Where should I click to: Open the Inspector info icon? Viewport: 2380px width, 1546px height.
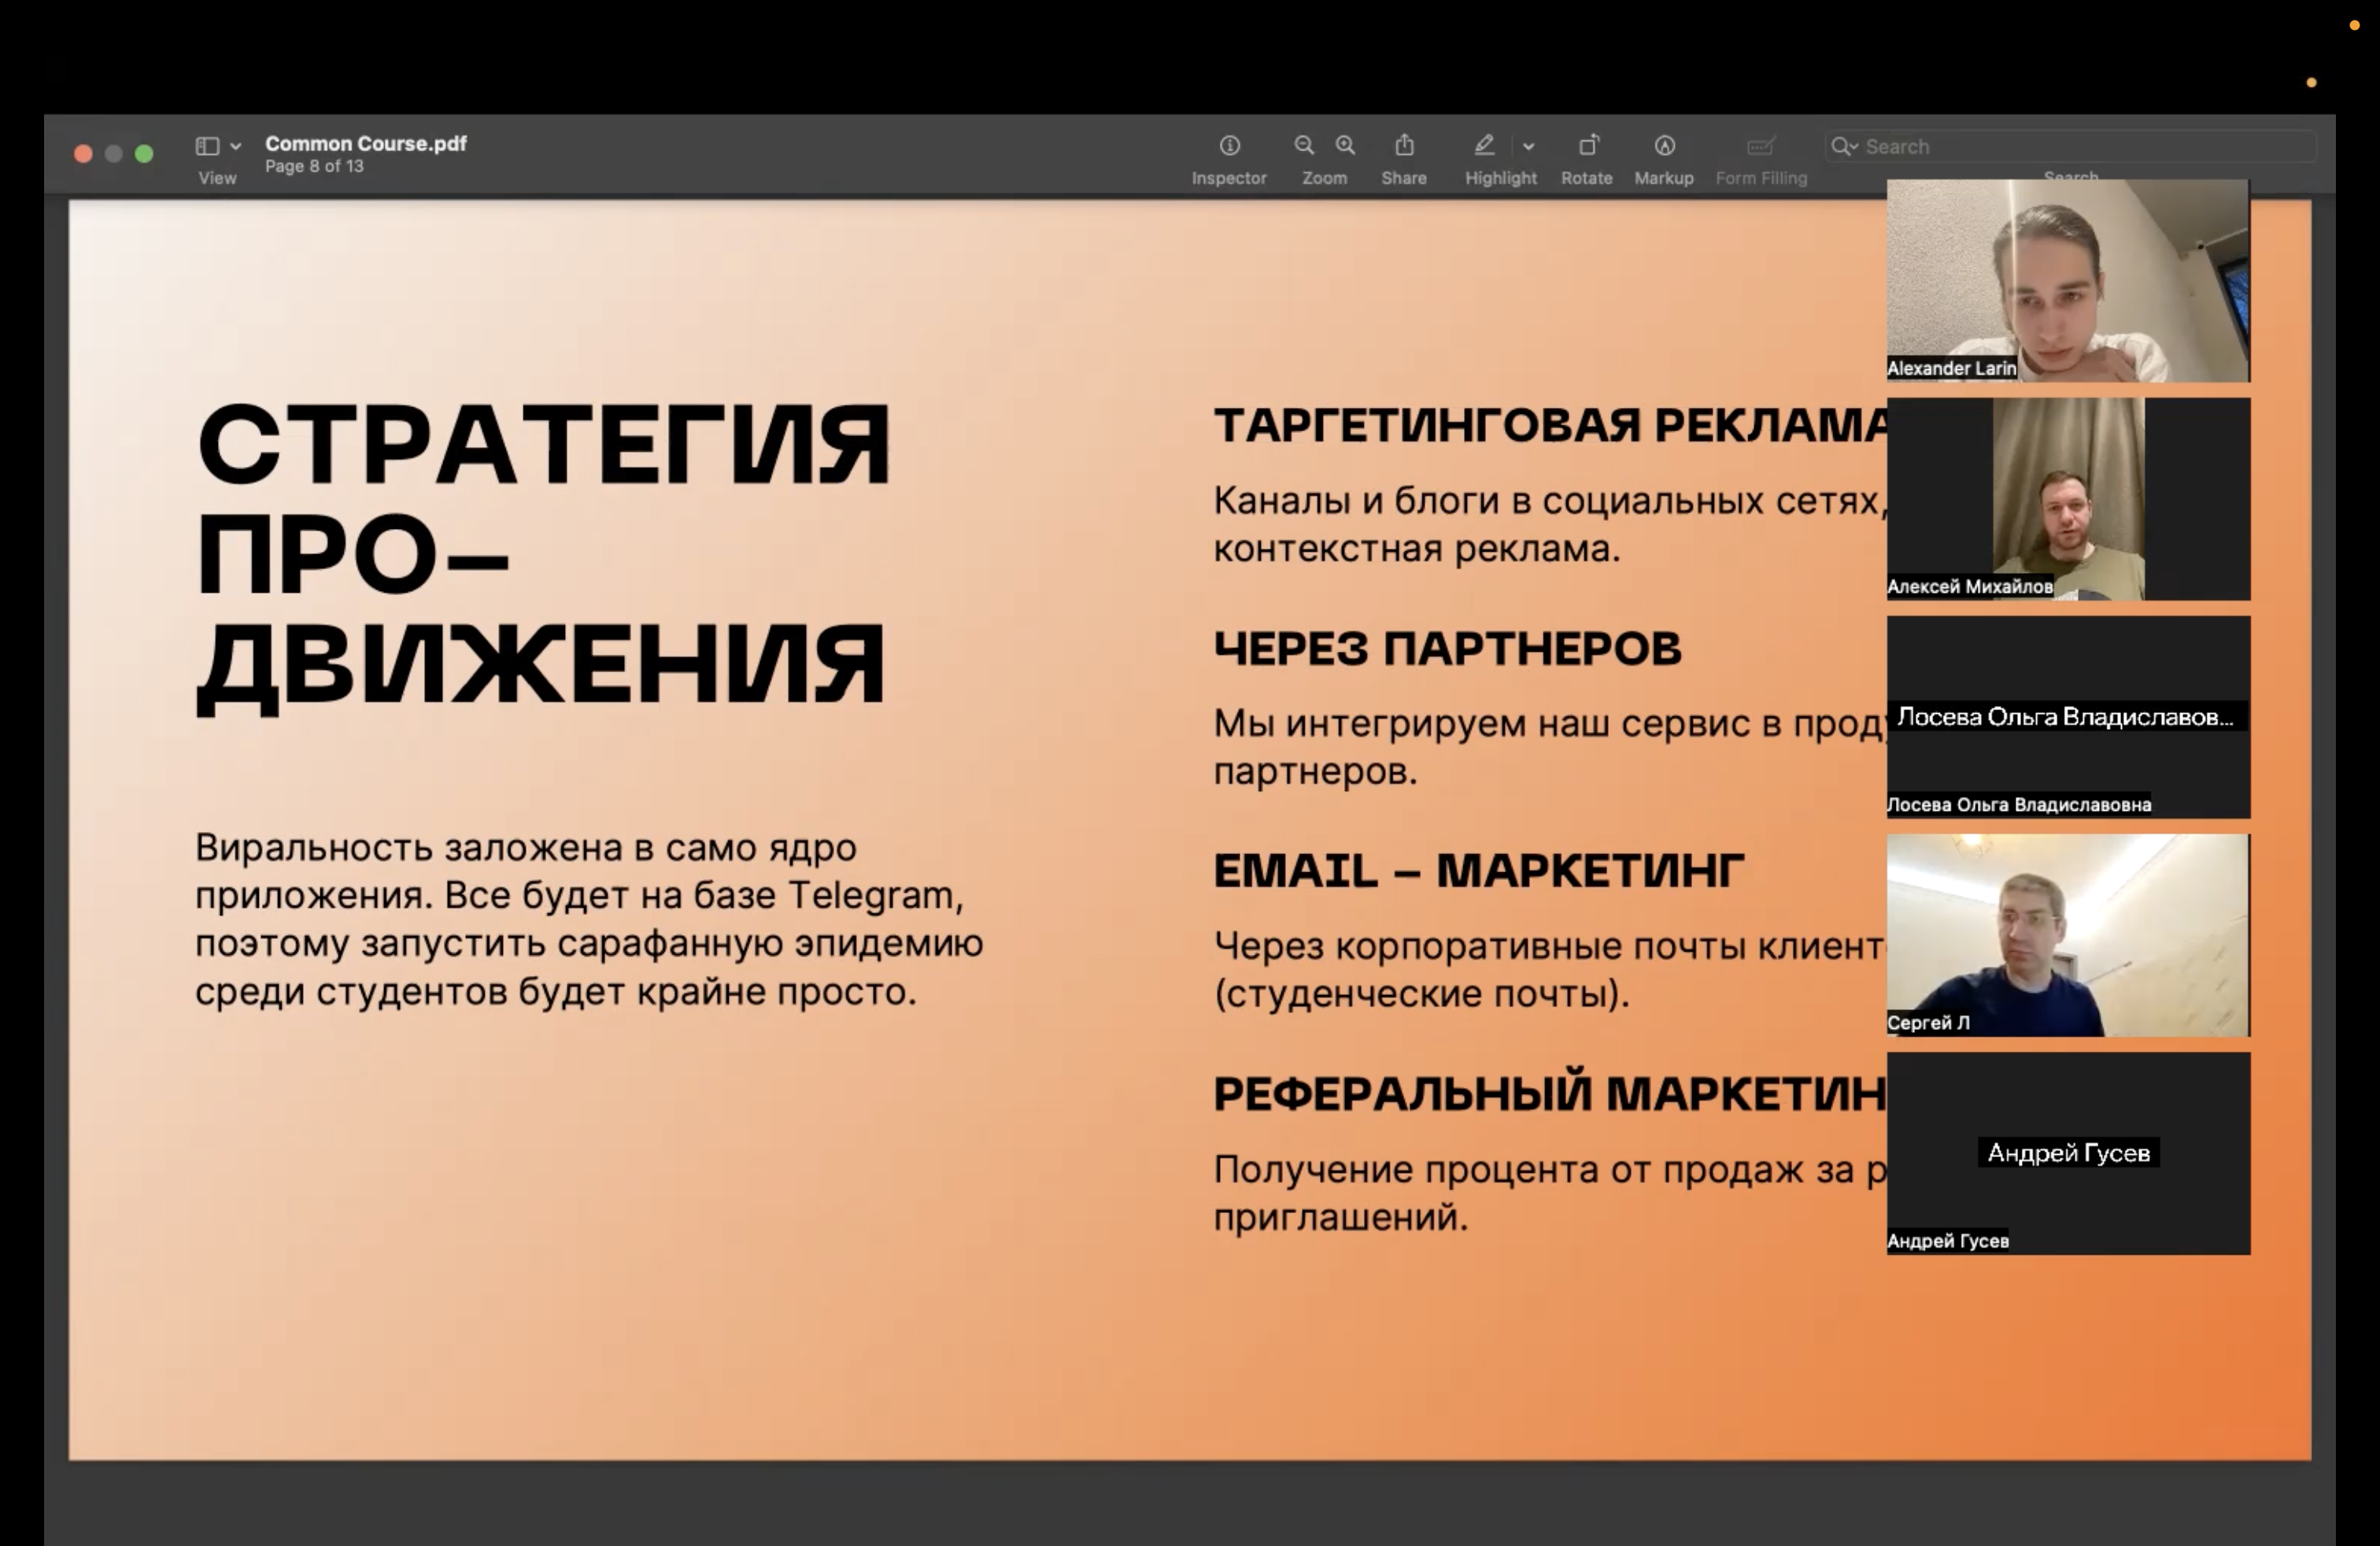[x=1229, y=146]
